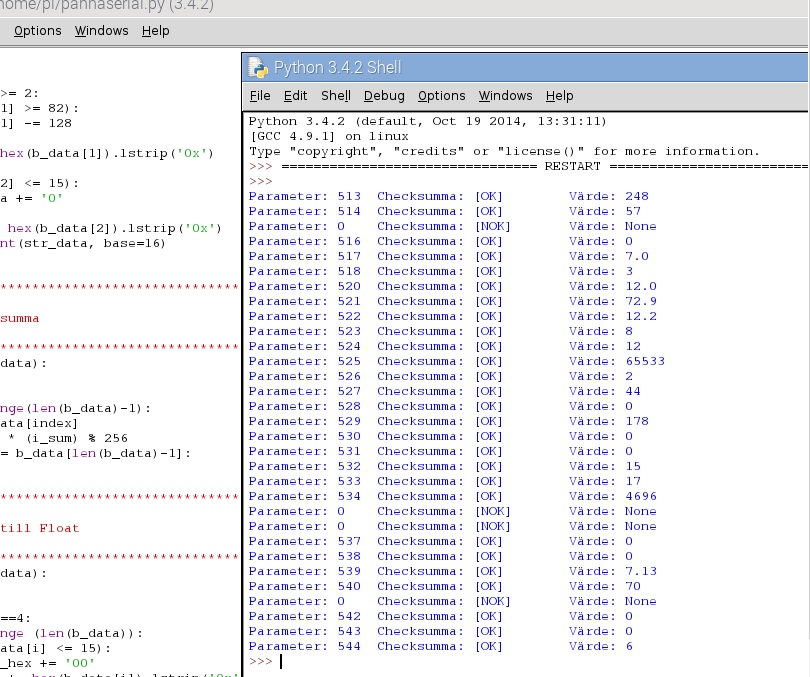Viewport: 810px width, 677px height.
Task: Open the Shell menu
Action: (336, 96)
